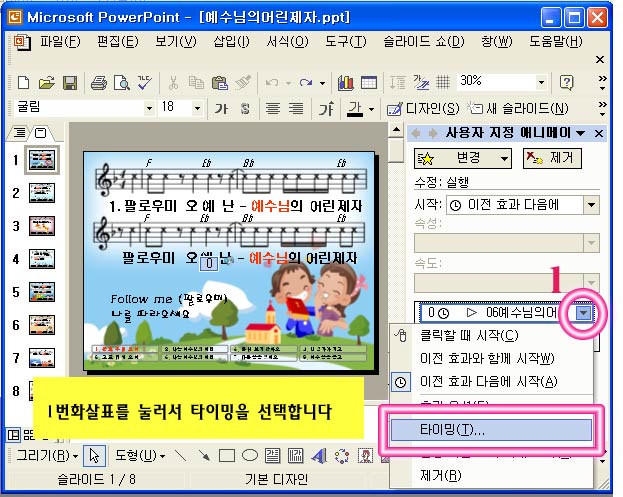Select the Format Painter brush
This screenshot has width=623, height=497.
(x=242, y=83)
